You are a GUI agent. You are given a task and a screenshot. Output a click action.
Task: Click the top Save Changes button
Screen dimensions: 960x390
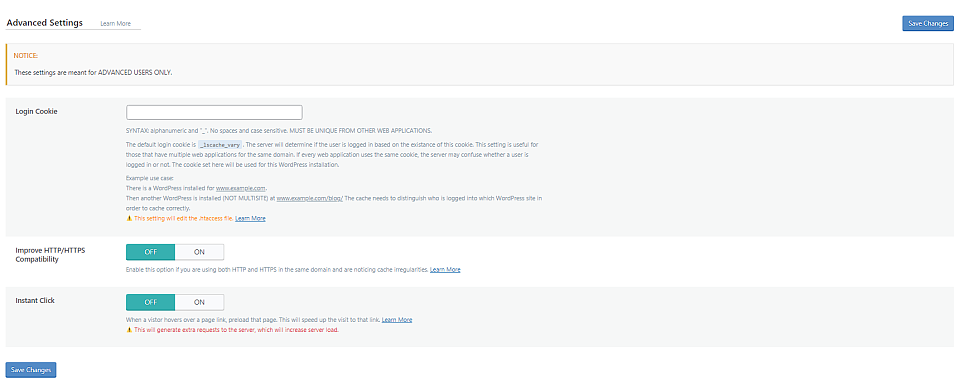928,23
